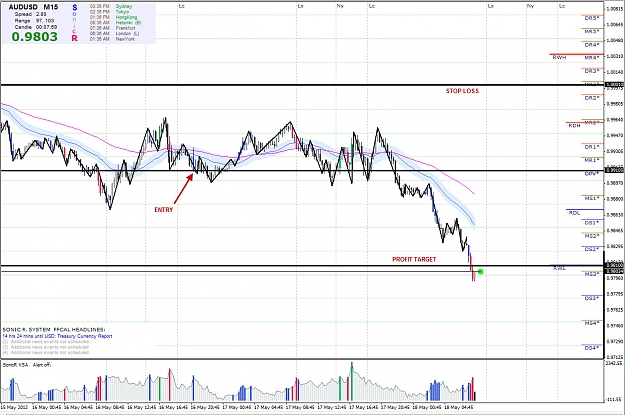Select the STOP LOSS chart label
This screenshot has height=415, width=625.
coord(462,91)
